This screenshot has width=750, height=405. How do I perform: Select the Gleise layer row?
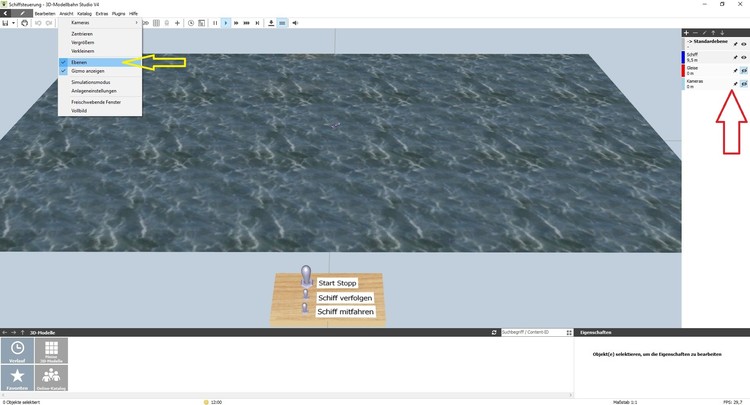point(716,70)
